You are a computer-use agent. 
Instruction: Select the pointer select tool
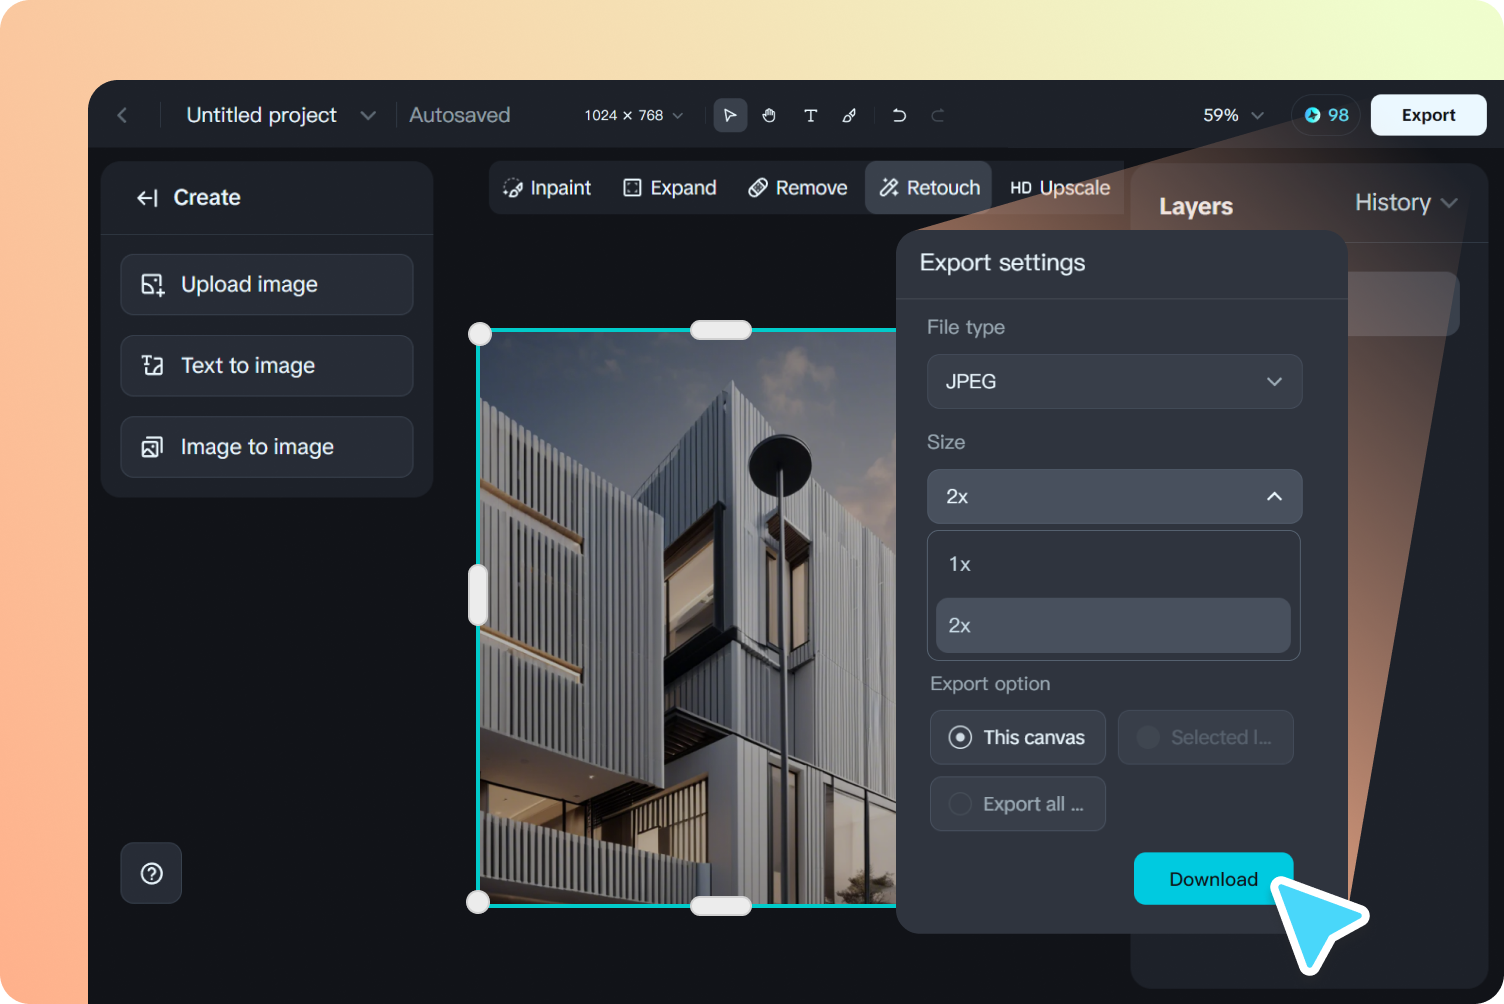point(730,115)
